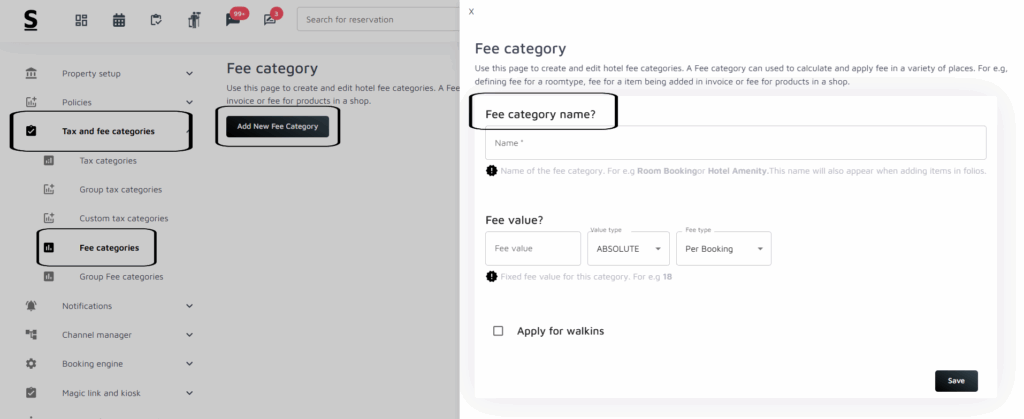Viewport: 1024px width, 419px height.
Task: Open the message icon with 3 badge
Action: tap(270, 20)
